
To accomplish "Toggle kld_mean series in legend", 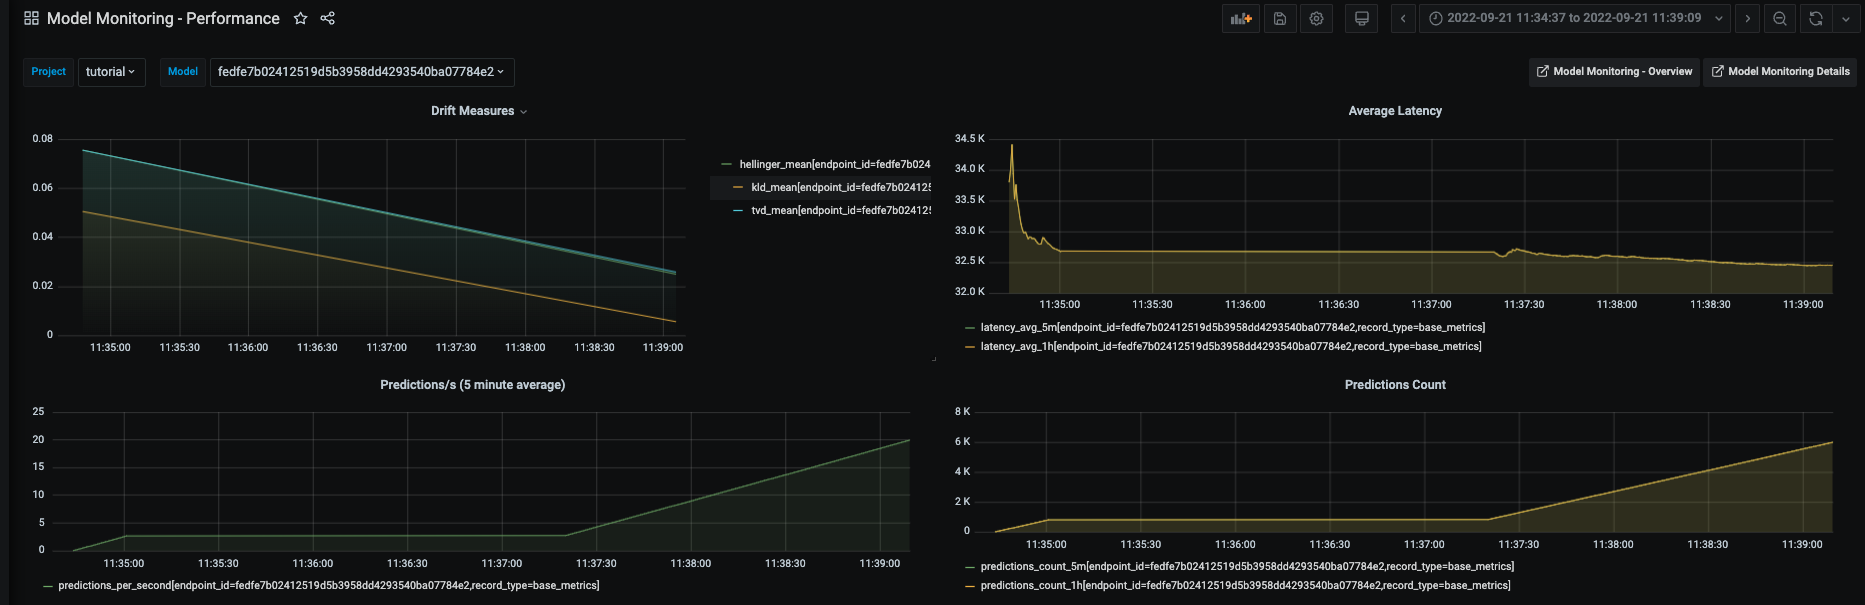I will pos(840,187).
